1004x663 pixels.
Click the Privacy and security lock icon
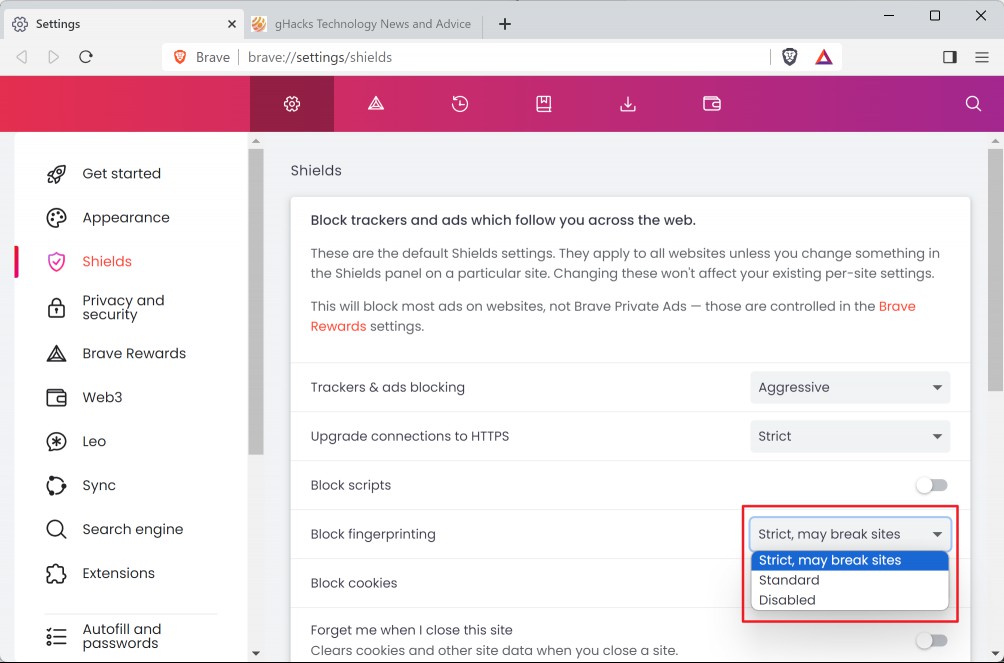56,307
